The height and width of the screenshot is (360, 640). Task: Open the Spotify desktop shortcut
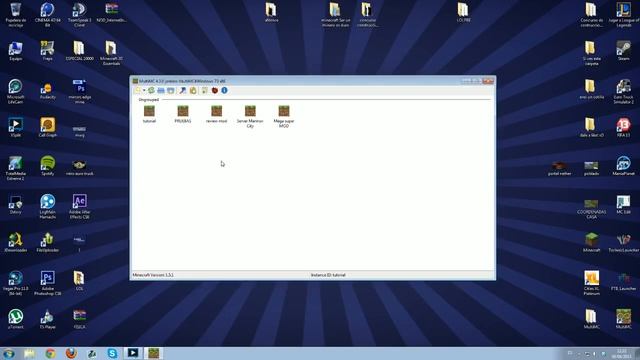click(x=47, y=165)
